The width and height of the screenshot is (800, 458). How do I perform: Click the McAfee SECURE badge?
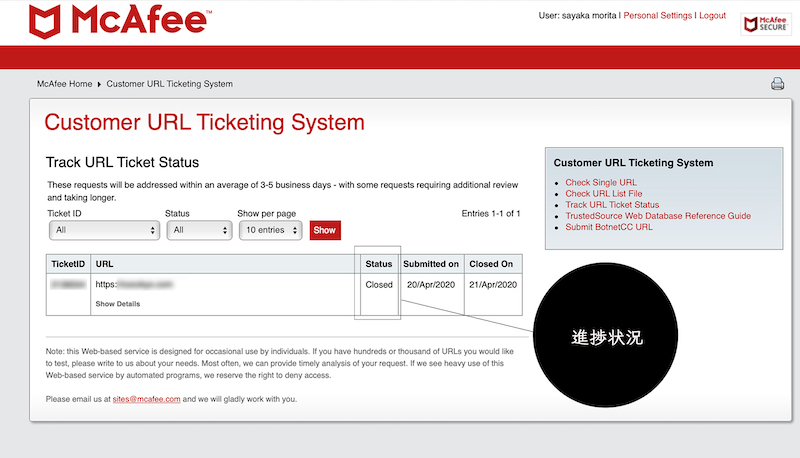[765, 24]
